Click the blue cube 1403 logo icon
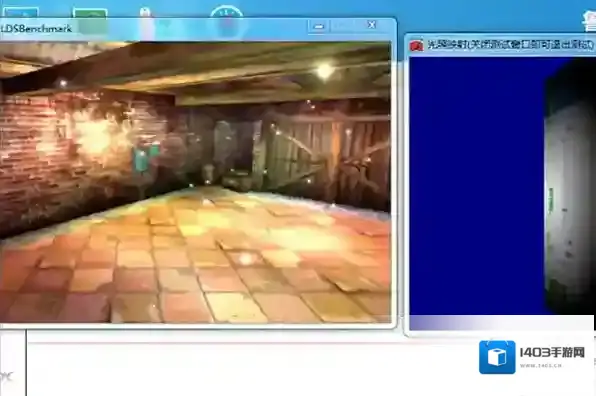596x396 pixels. [497, 357]
